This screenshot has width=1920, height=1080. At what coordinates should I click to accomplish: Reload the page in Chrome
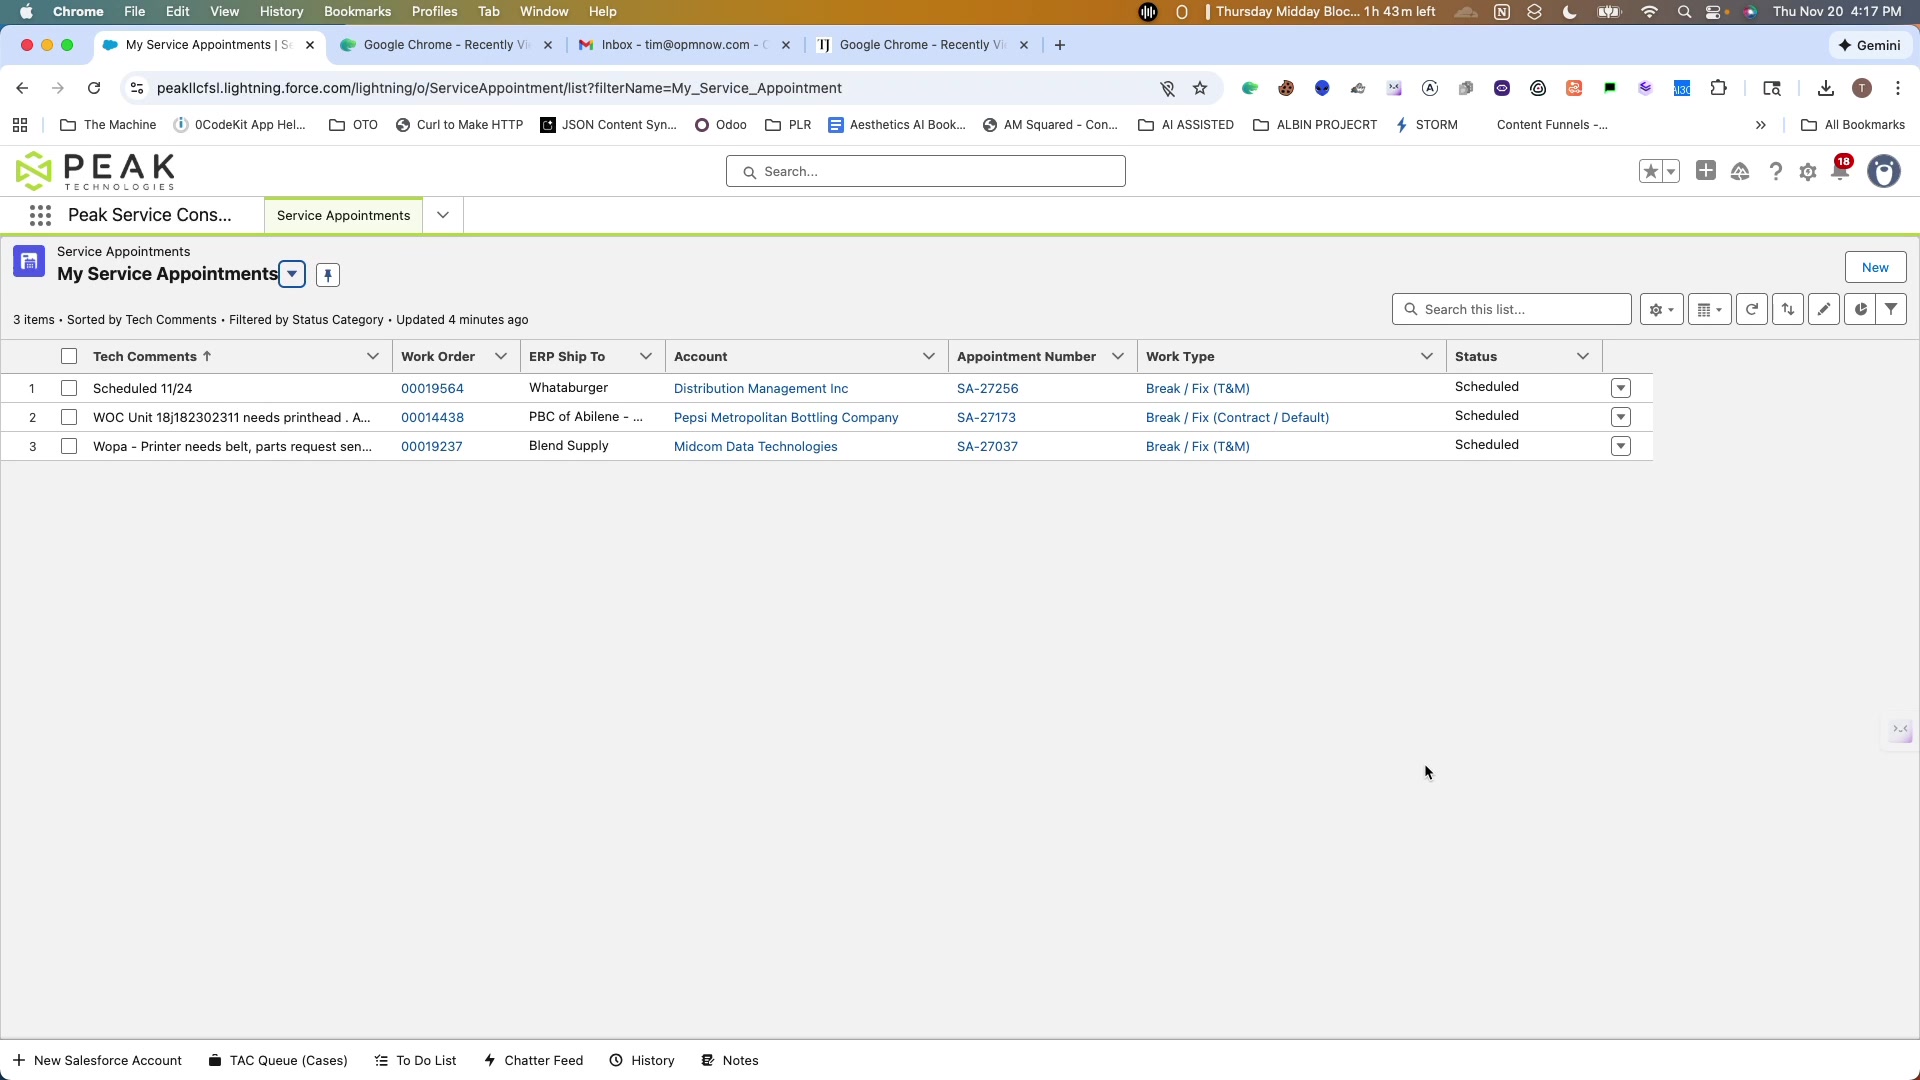point(94,88)
